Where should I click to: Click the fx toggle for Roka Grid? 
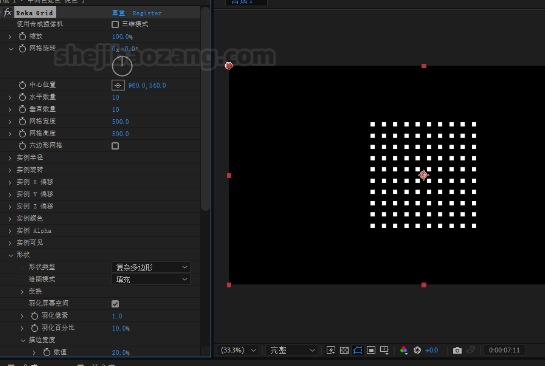tap(7, 13)
